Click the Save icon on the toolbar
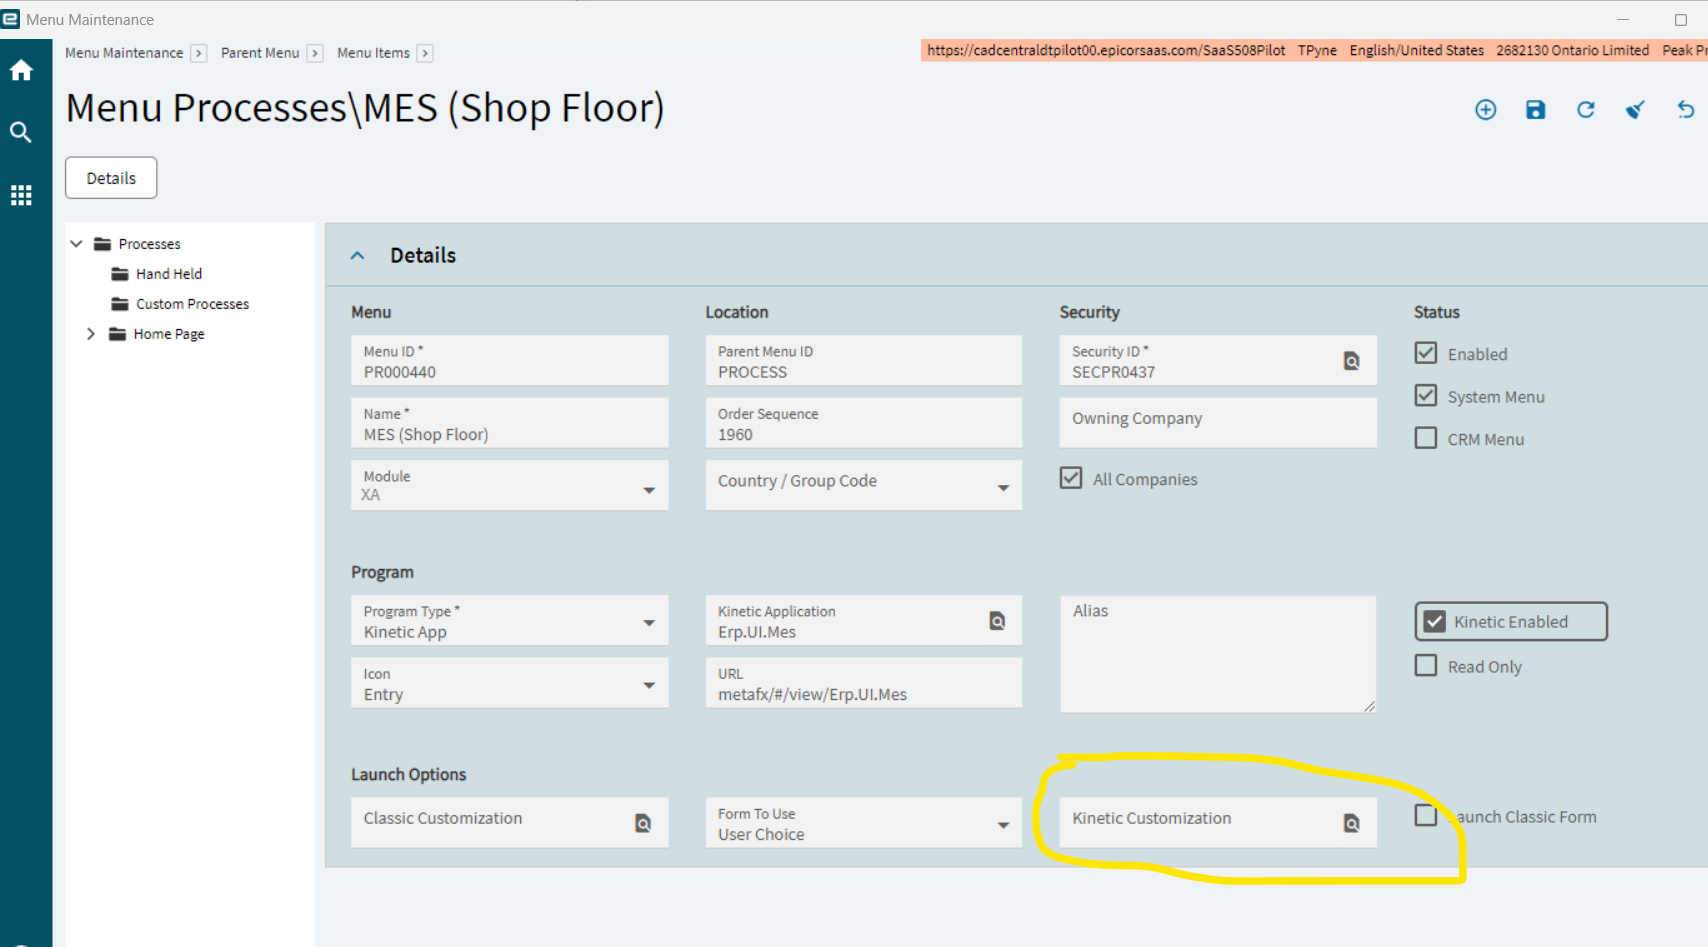The width and height of the screenshot is (1708, 947). point(1536,110)
